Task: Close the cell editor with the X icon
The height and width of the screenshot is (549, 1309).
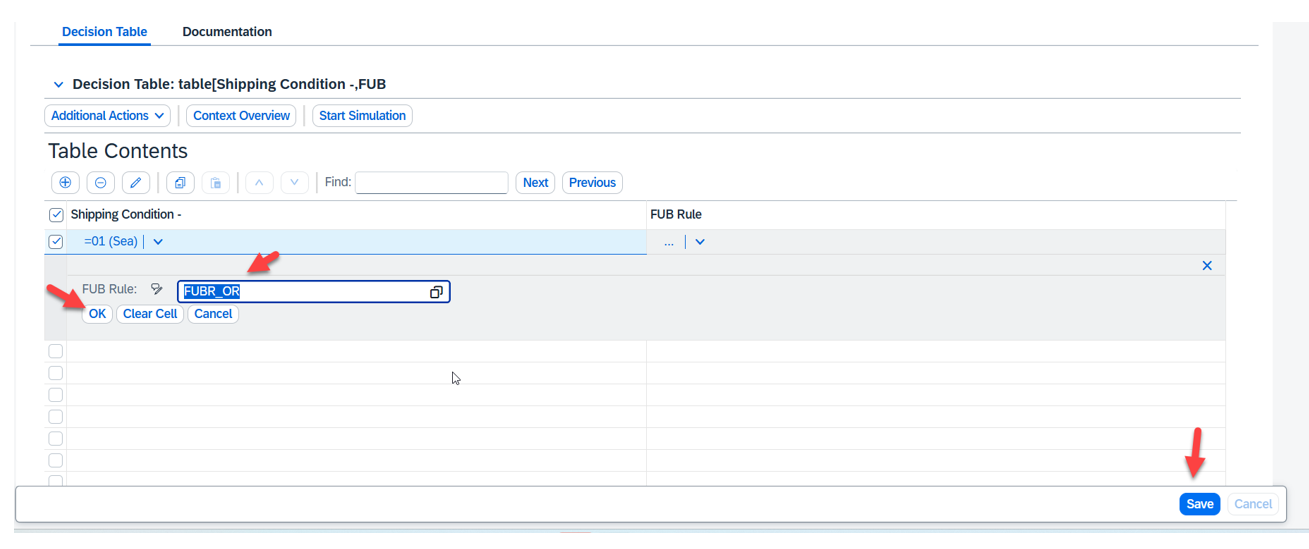Action: click(x=1207, y=266)
